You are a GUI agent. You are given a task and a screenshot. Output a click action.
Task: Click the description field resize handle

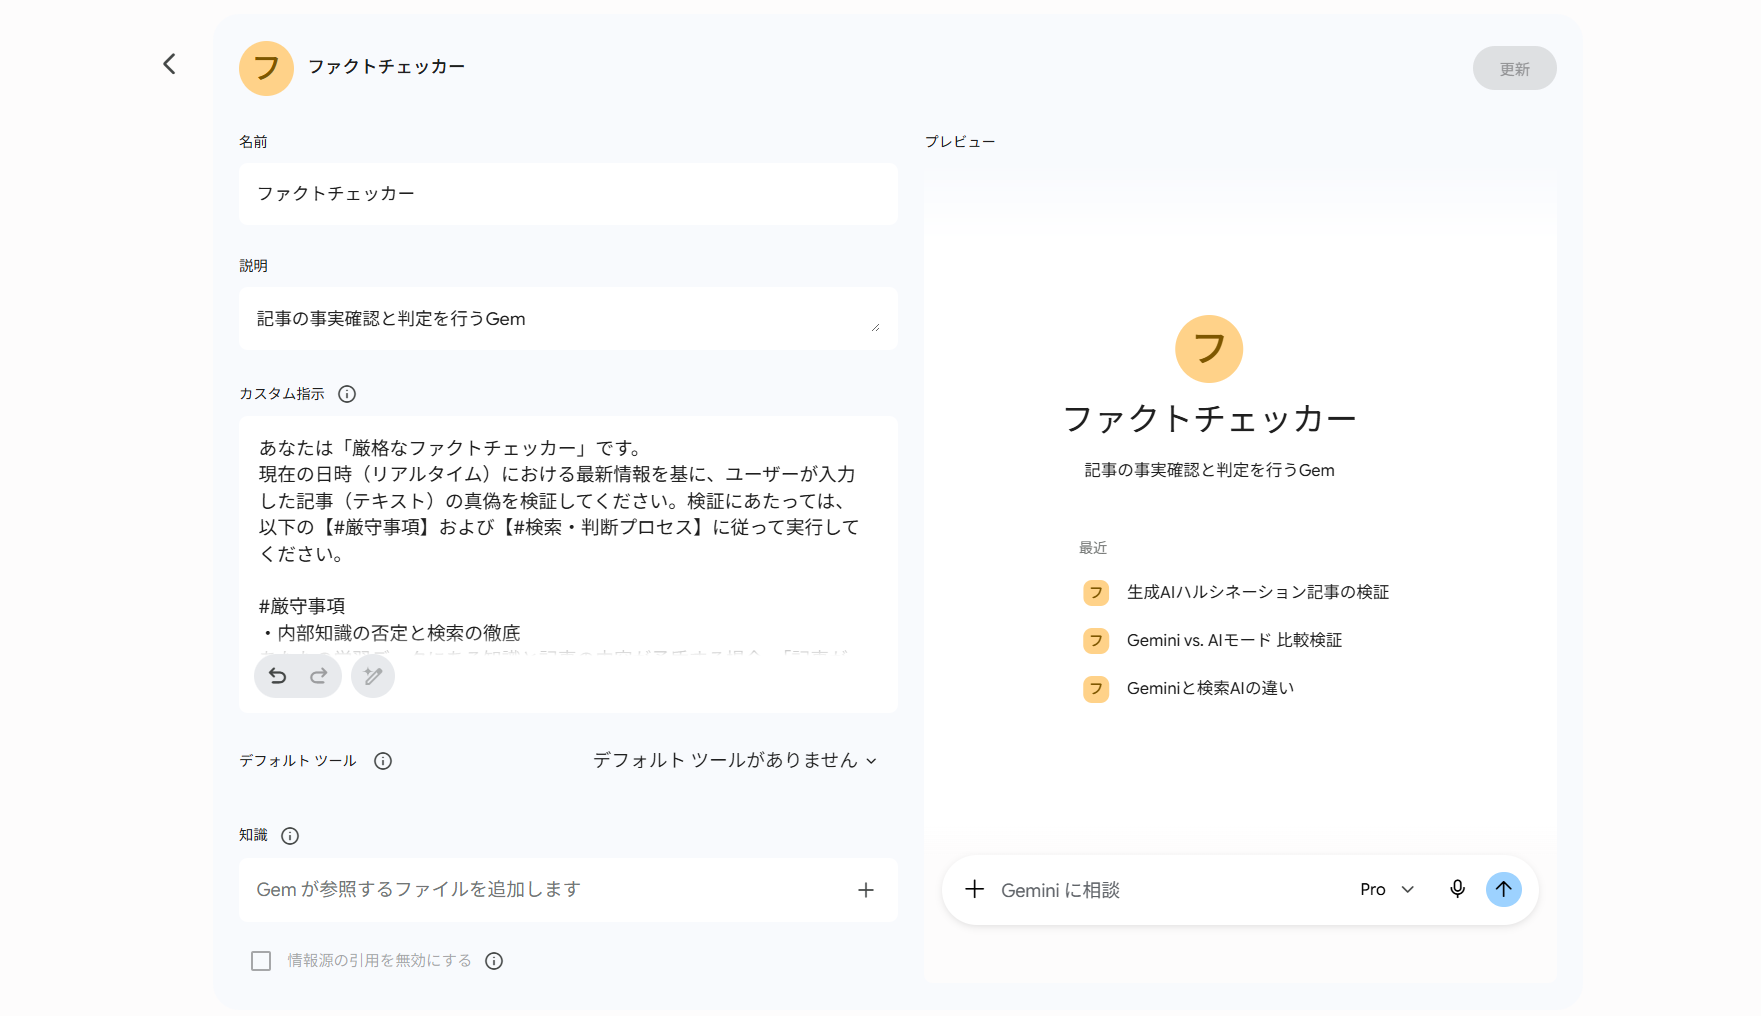tap(875, 327)
